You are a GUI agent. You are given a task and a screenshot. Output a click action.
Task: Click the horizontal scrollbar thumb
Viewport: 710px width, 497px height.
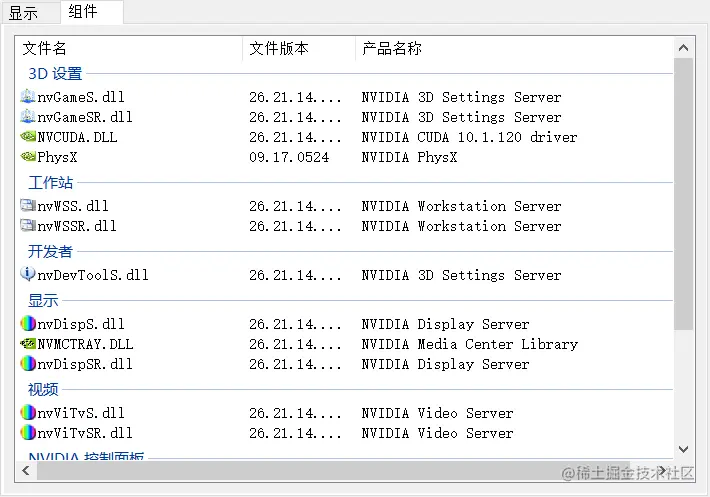tap(333, 471)
